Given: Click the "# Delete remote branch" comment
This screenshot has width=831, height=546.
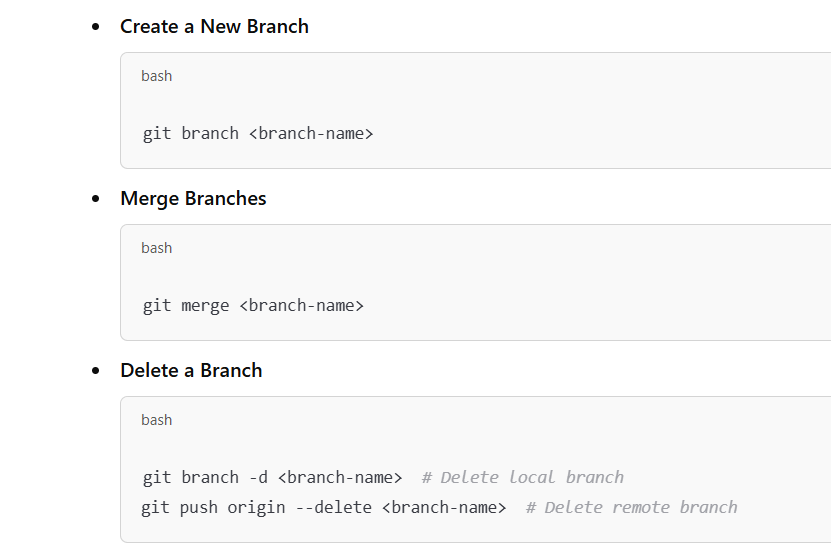Looking at the screenshot, I should pos(631,507).
